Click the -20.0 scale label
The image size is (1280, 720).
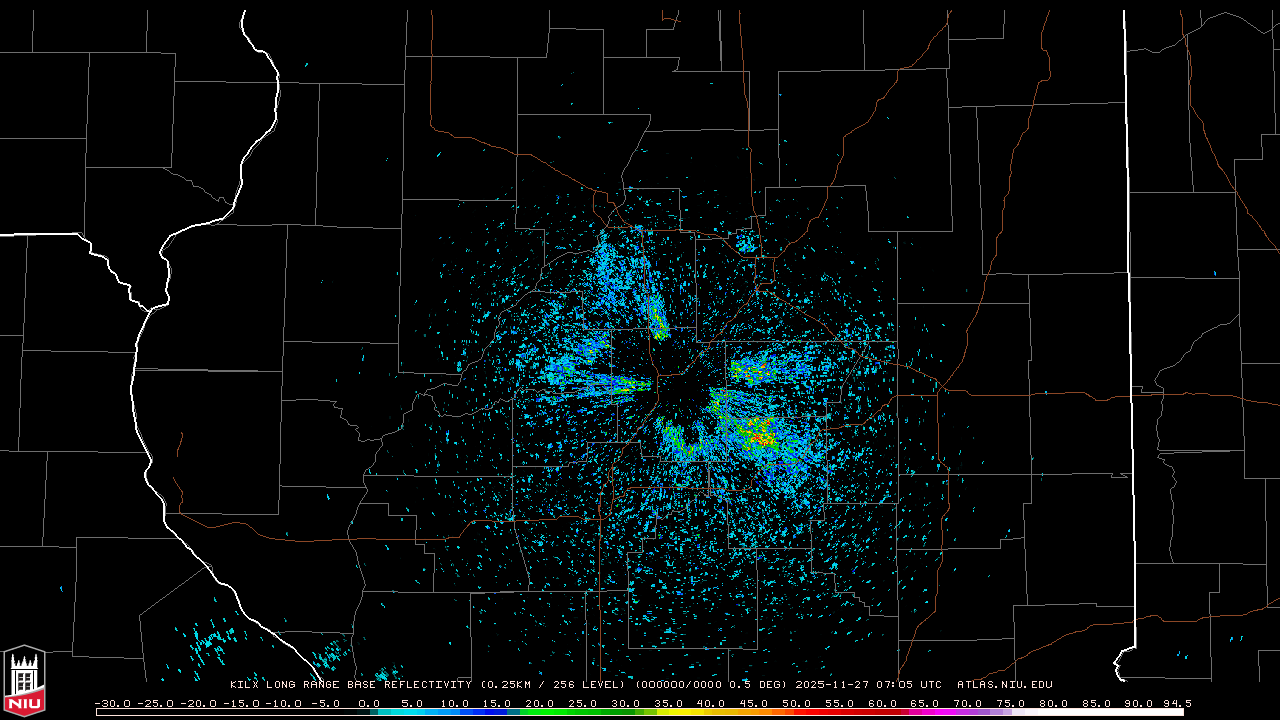(197, 703)
